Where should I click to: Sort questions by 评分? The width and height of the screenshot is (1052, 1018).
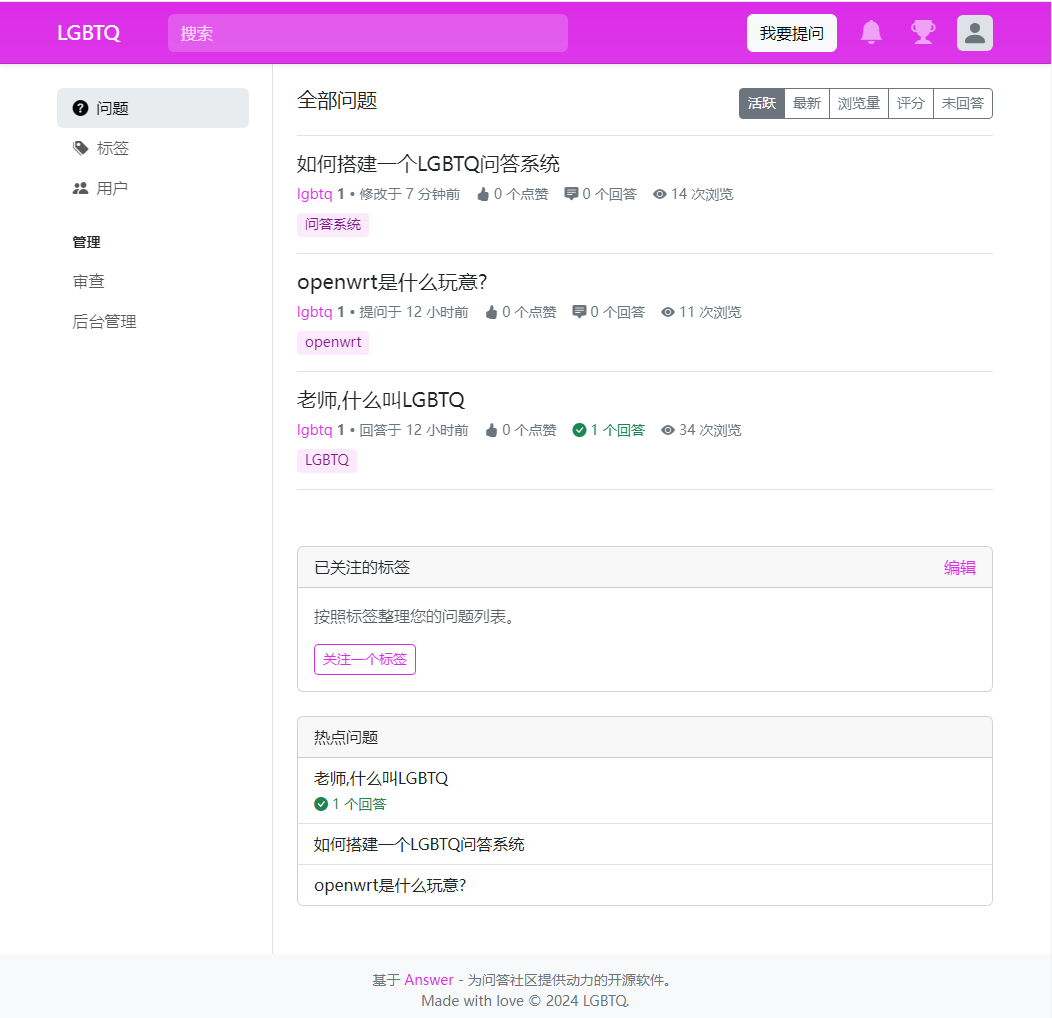(910, 103)
